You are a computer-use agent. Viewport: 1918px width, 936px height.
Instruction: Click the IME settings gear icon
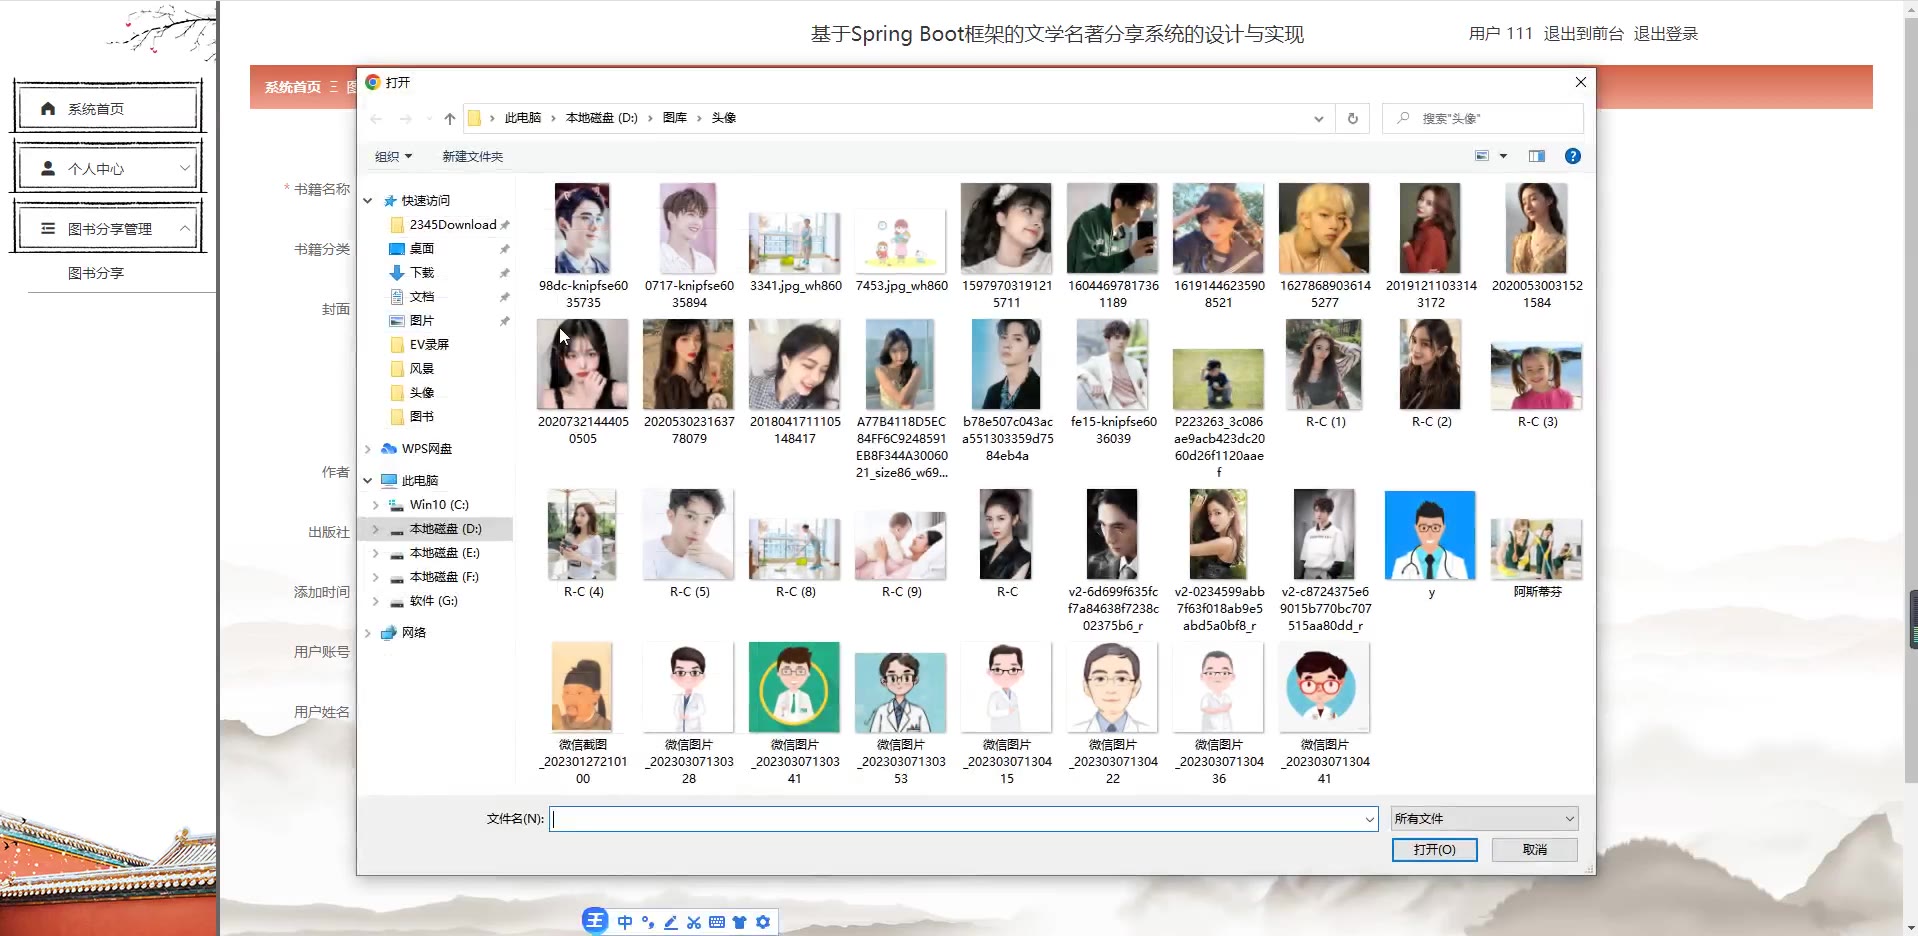point(763,922)
